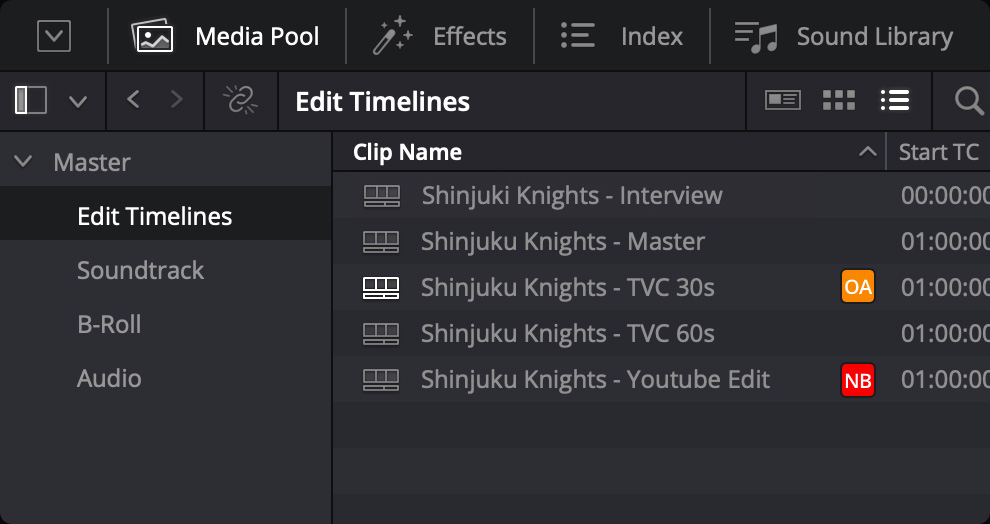Switch to thumbnail grid view
This screenshot has height=524, width=990.
coord(838,100)
